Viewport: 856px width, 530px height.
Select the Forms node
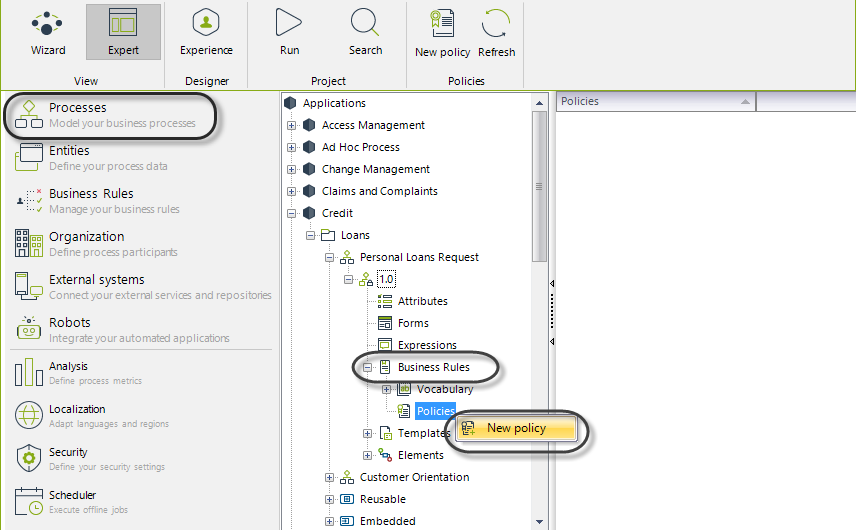(x=413, y=323)
